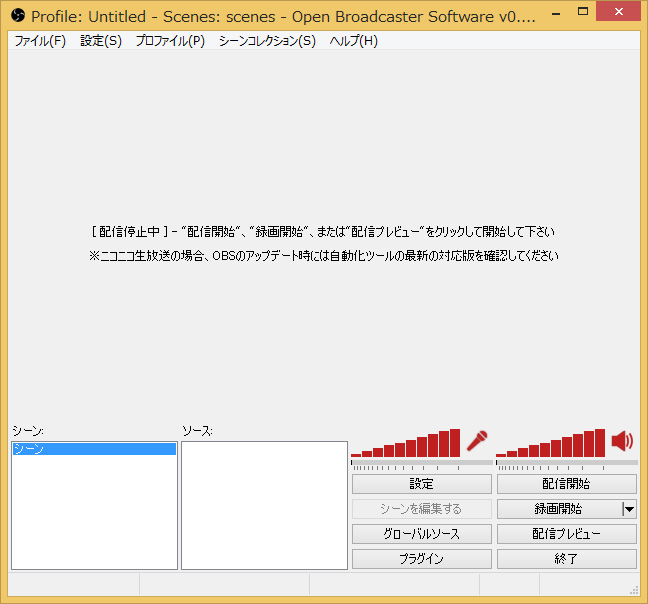Click the OBS logo in the title bar

(x=18, y=16)
